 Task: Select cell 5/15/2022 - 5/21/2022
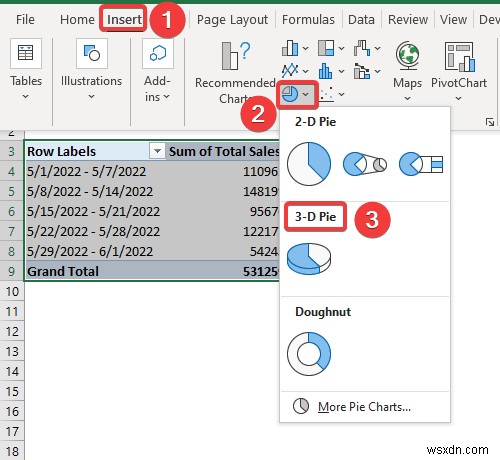(x=95, y=211)
